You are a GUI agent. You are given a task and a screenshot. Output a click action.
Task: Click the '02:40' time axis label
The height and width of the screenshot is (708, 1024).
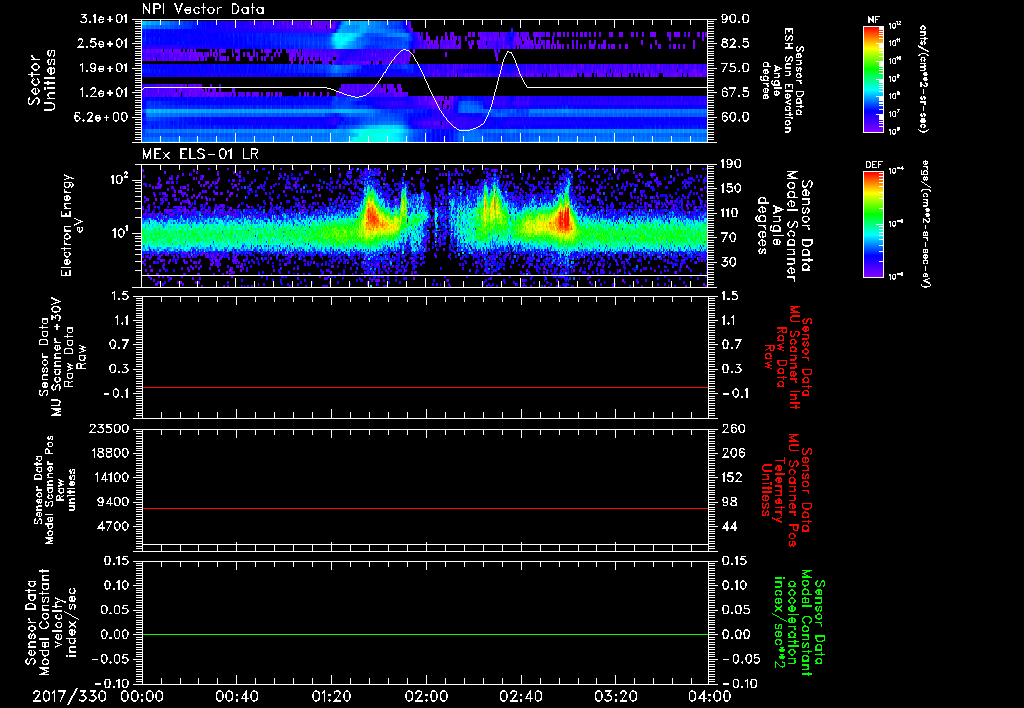coord(520,697)
